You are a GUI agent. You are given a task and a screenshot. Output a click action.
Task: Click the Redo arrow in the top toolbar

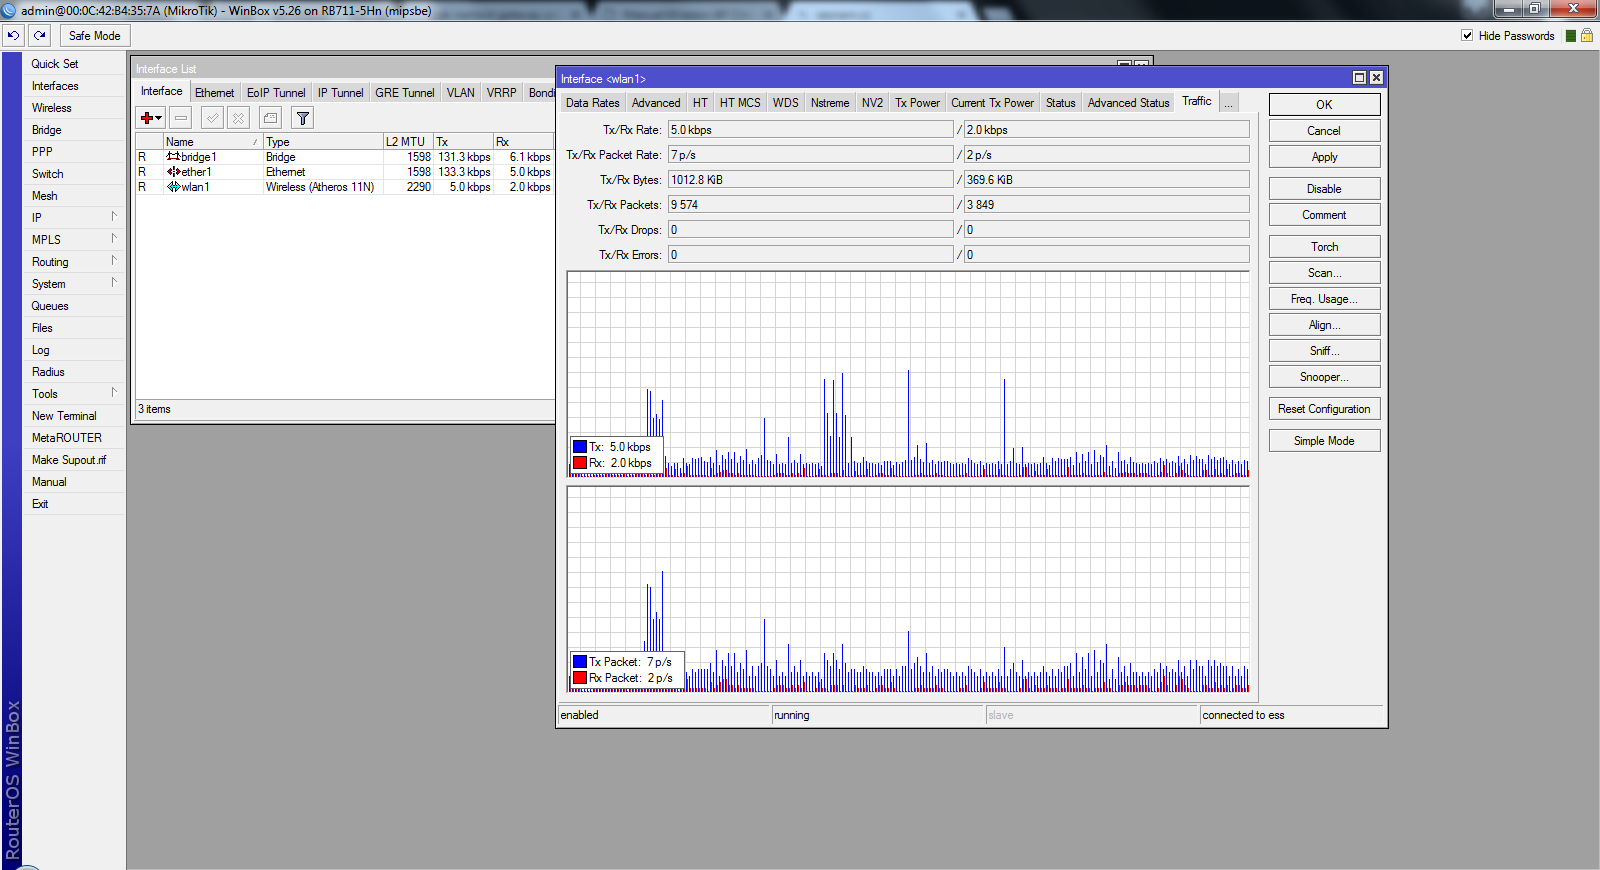pos(39,35)
